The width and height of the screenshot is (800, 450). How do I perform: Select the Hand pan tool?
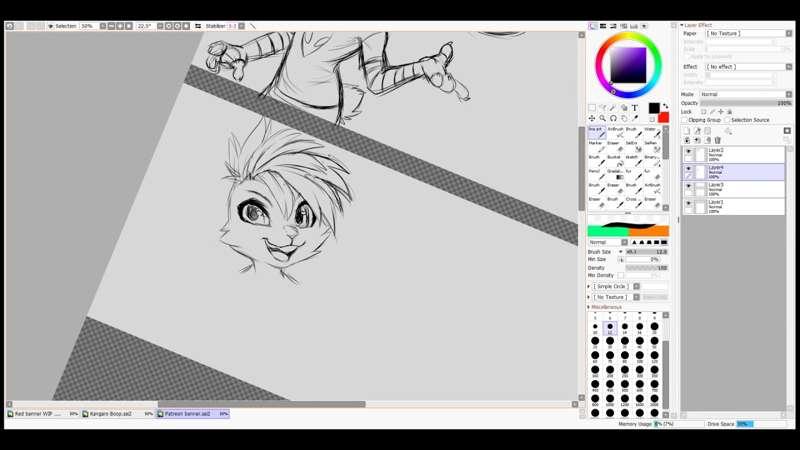[624, 118]
